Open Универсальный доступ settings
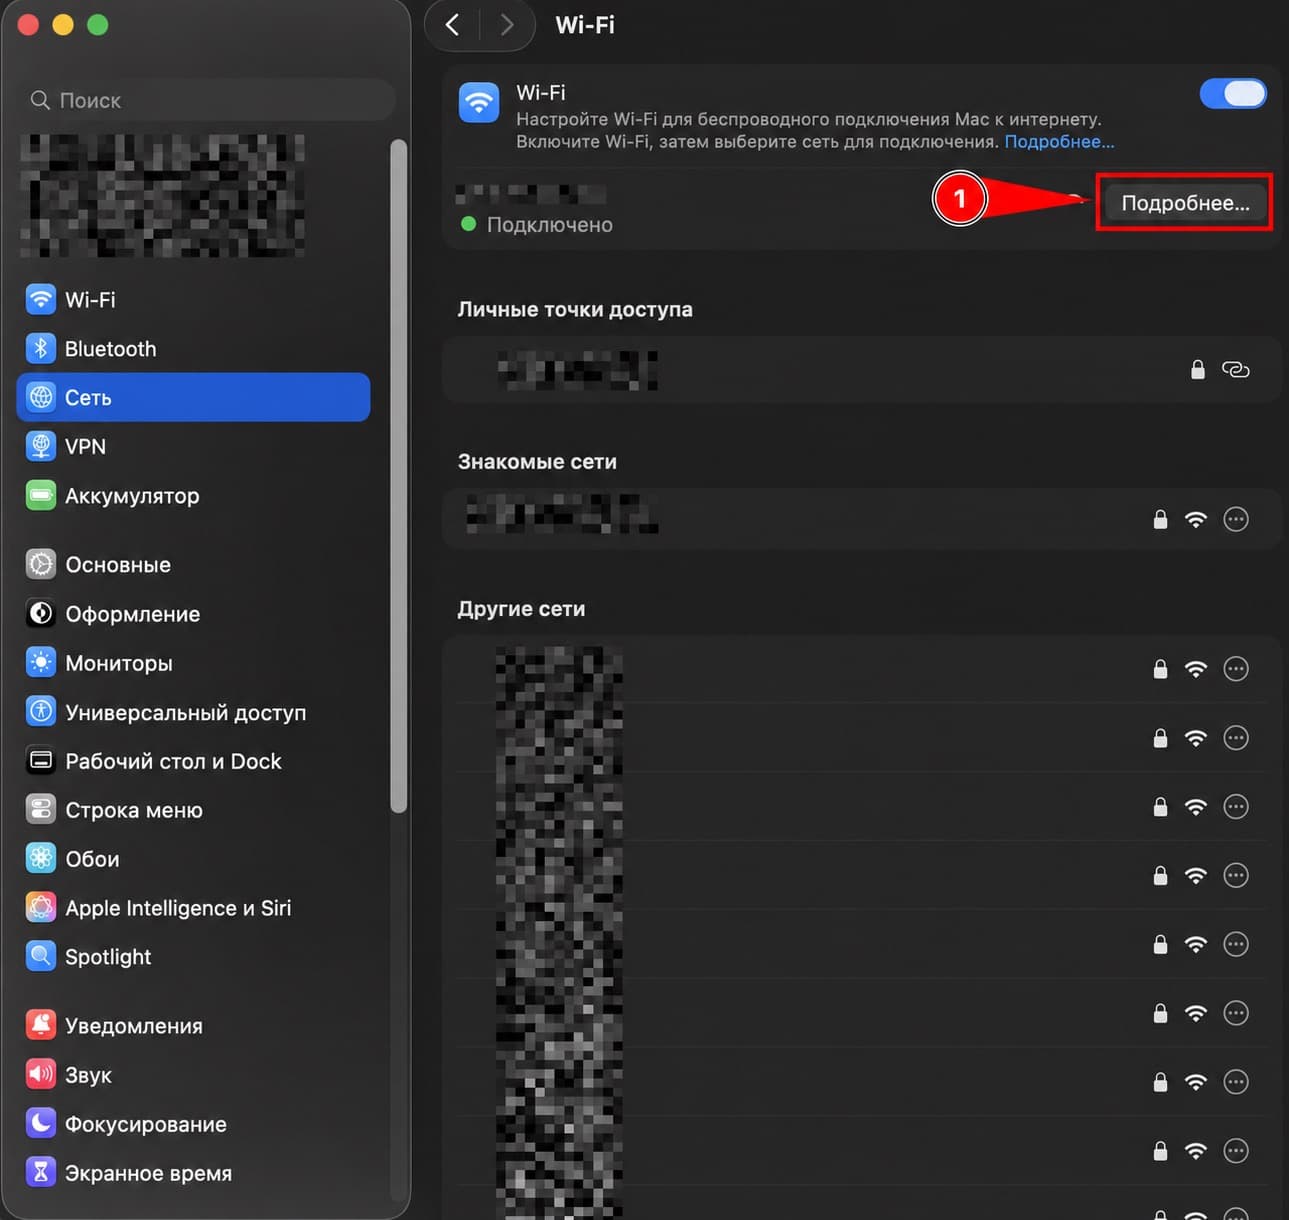This screenshot has height=1220, width=1289. [x=193, y=712]
